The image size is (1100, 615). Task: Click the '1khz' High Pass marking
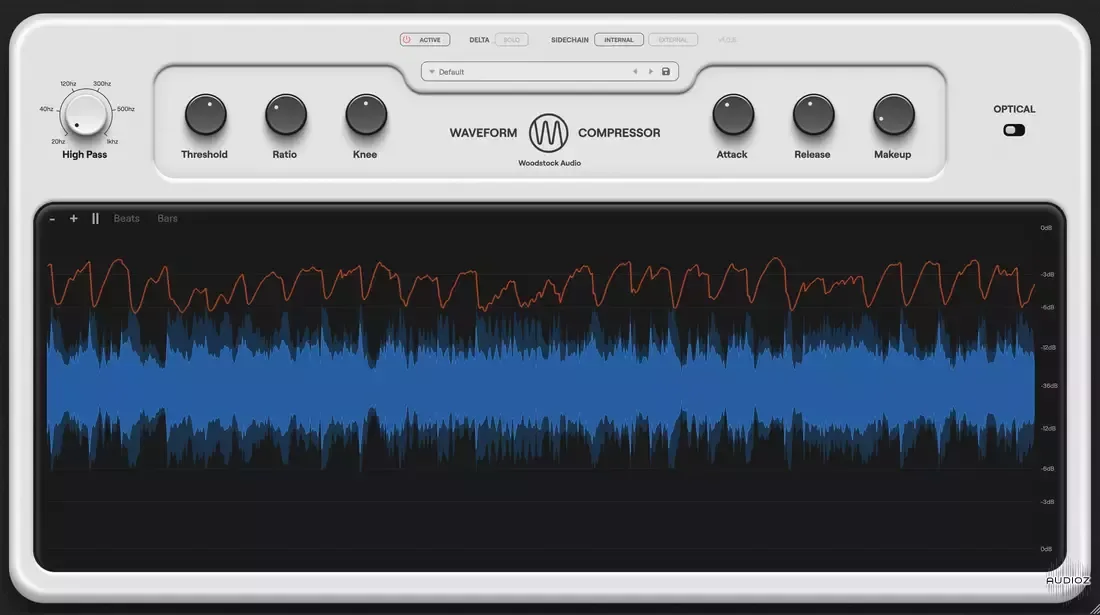click(x=112, y=142)
